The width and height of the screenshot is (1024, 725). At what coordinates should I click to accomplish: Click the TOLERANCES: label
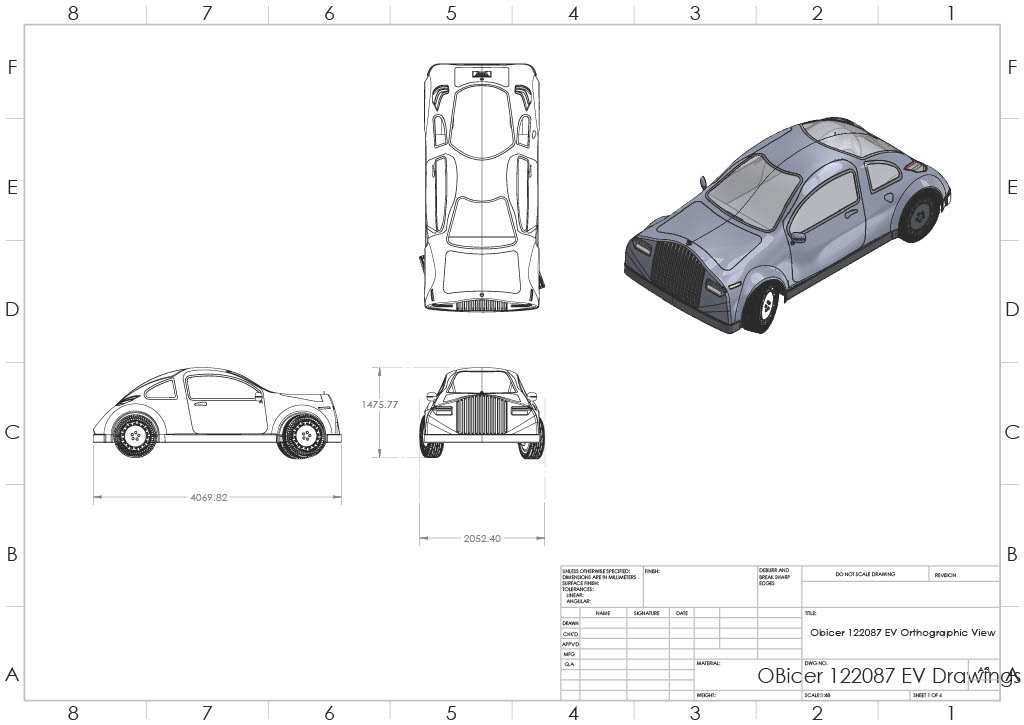(x=578, y=589)
